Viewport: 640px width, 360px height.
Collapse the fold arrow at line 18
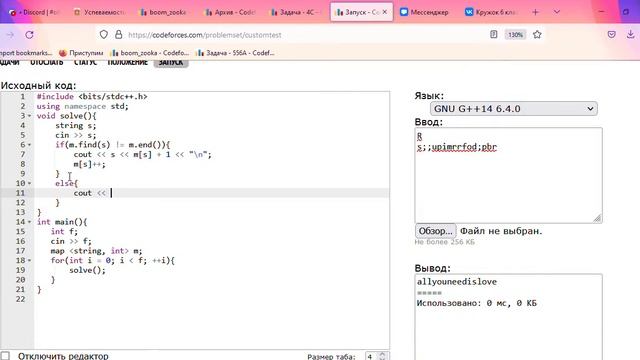[29, 260]
